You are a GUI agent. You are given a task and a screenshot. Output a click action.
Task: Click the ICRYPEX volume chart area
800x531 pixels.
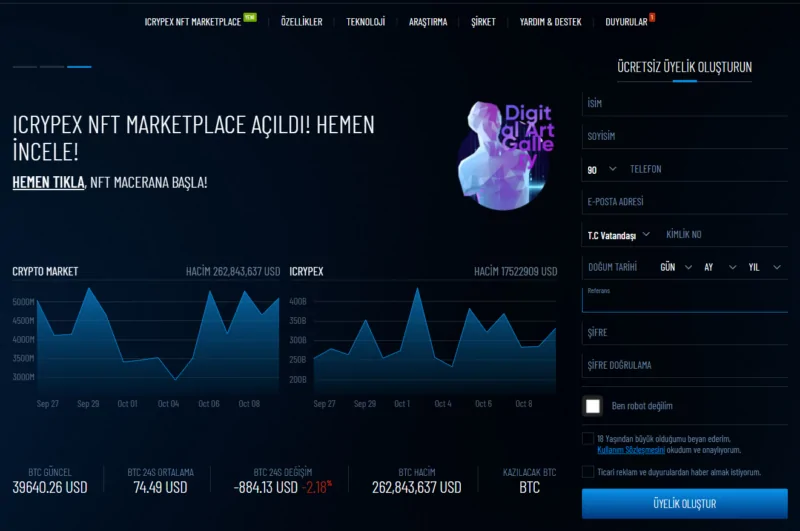point(435,340)
